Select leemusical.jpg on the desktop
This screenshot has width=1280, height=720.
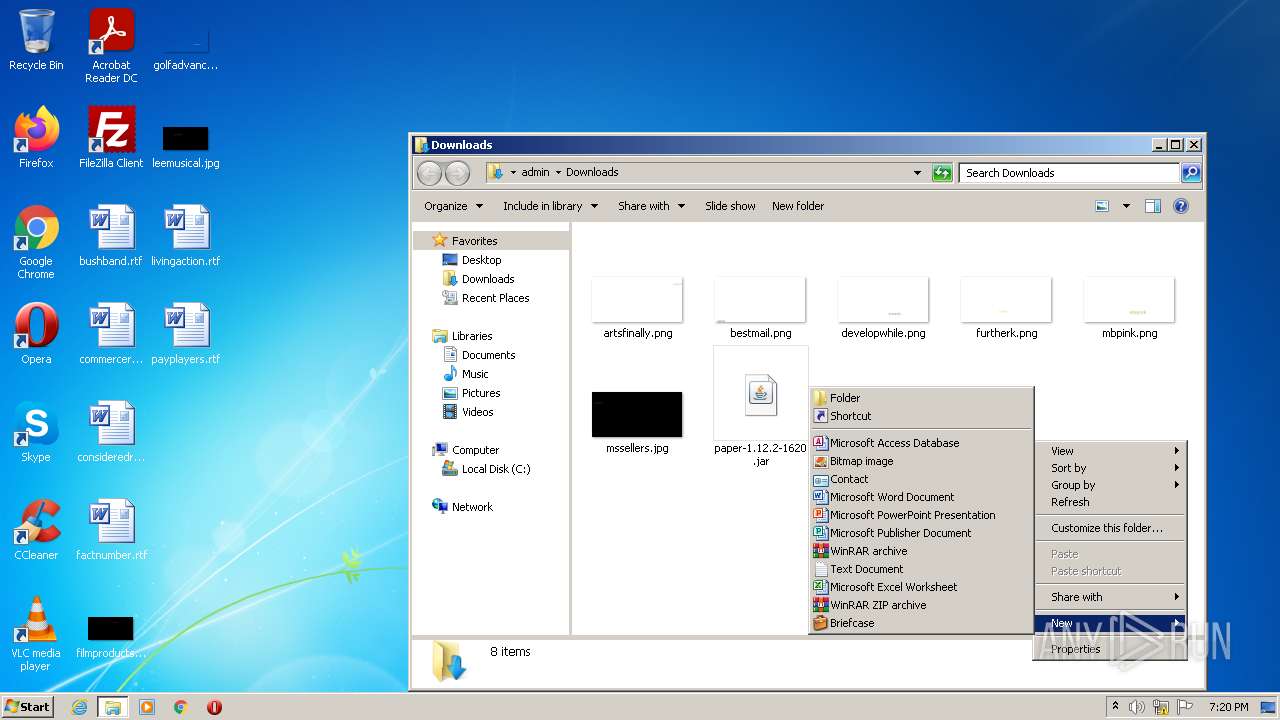186,146
